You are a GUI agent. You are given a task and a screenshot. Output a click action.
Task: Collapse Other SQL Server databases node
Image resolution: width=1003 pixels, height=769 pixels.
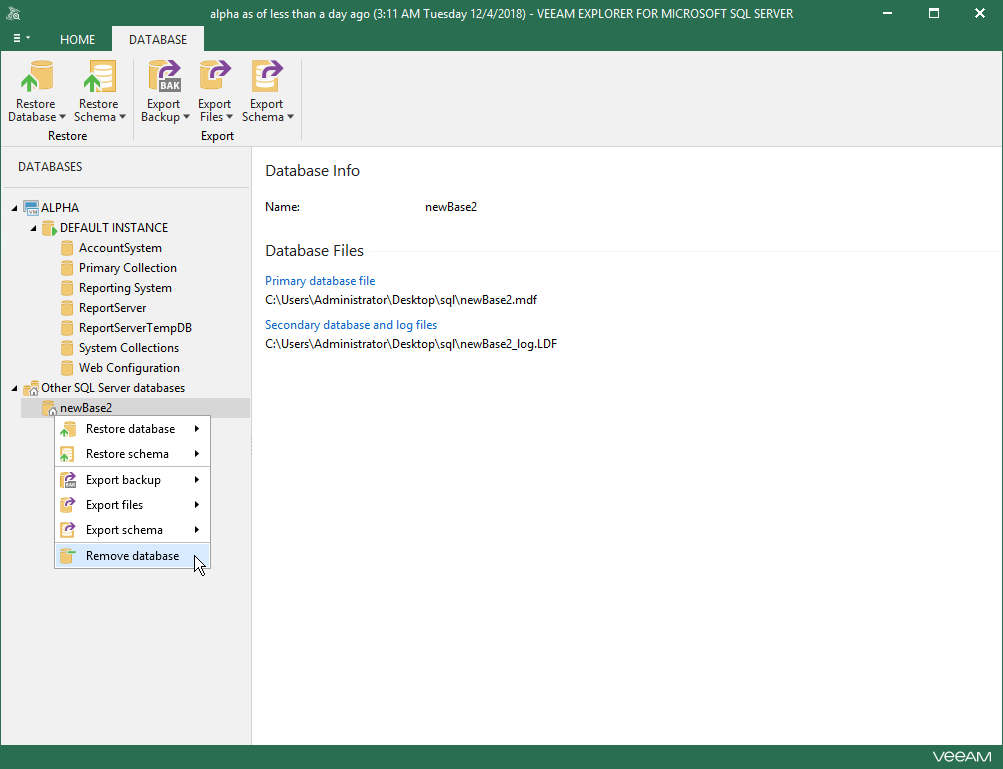point(14,388)
